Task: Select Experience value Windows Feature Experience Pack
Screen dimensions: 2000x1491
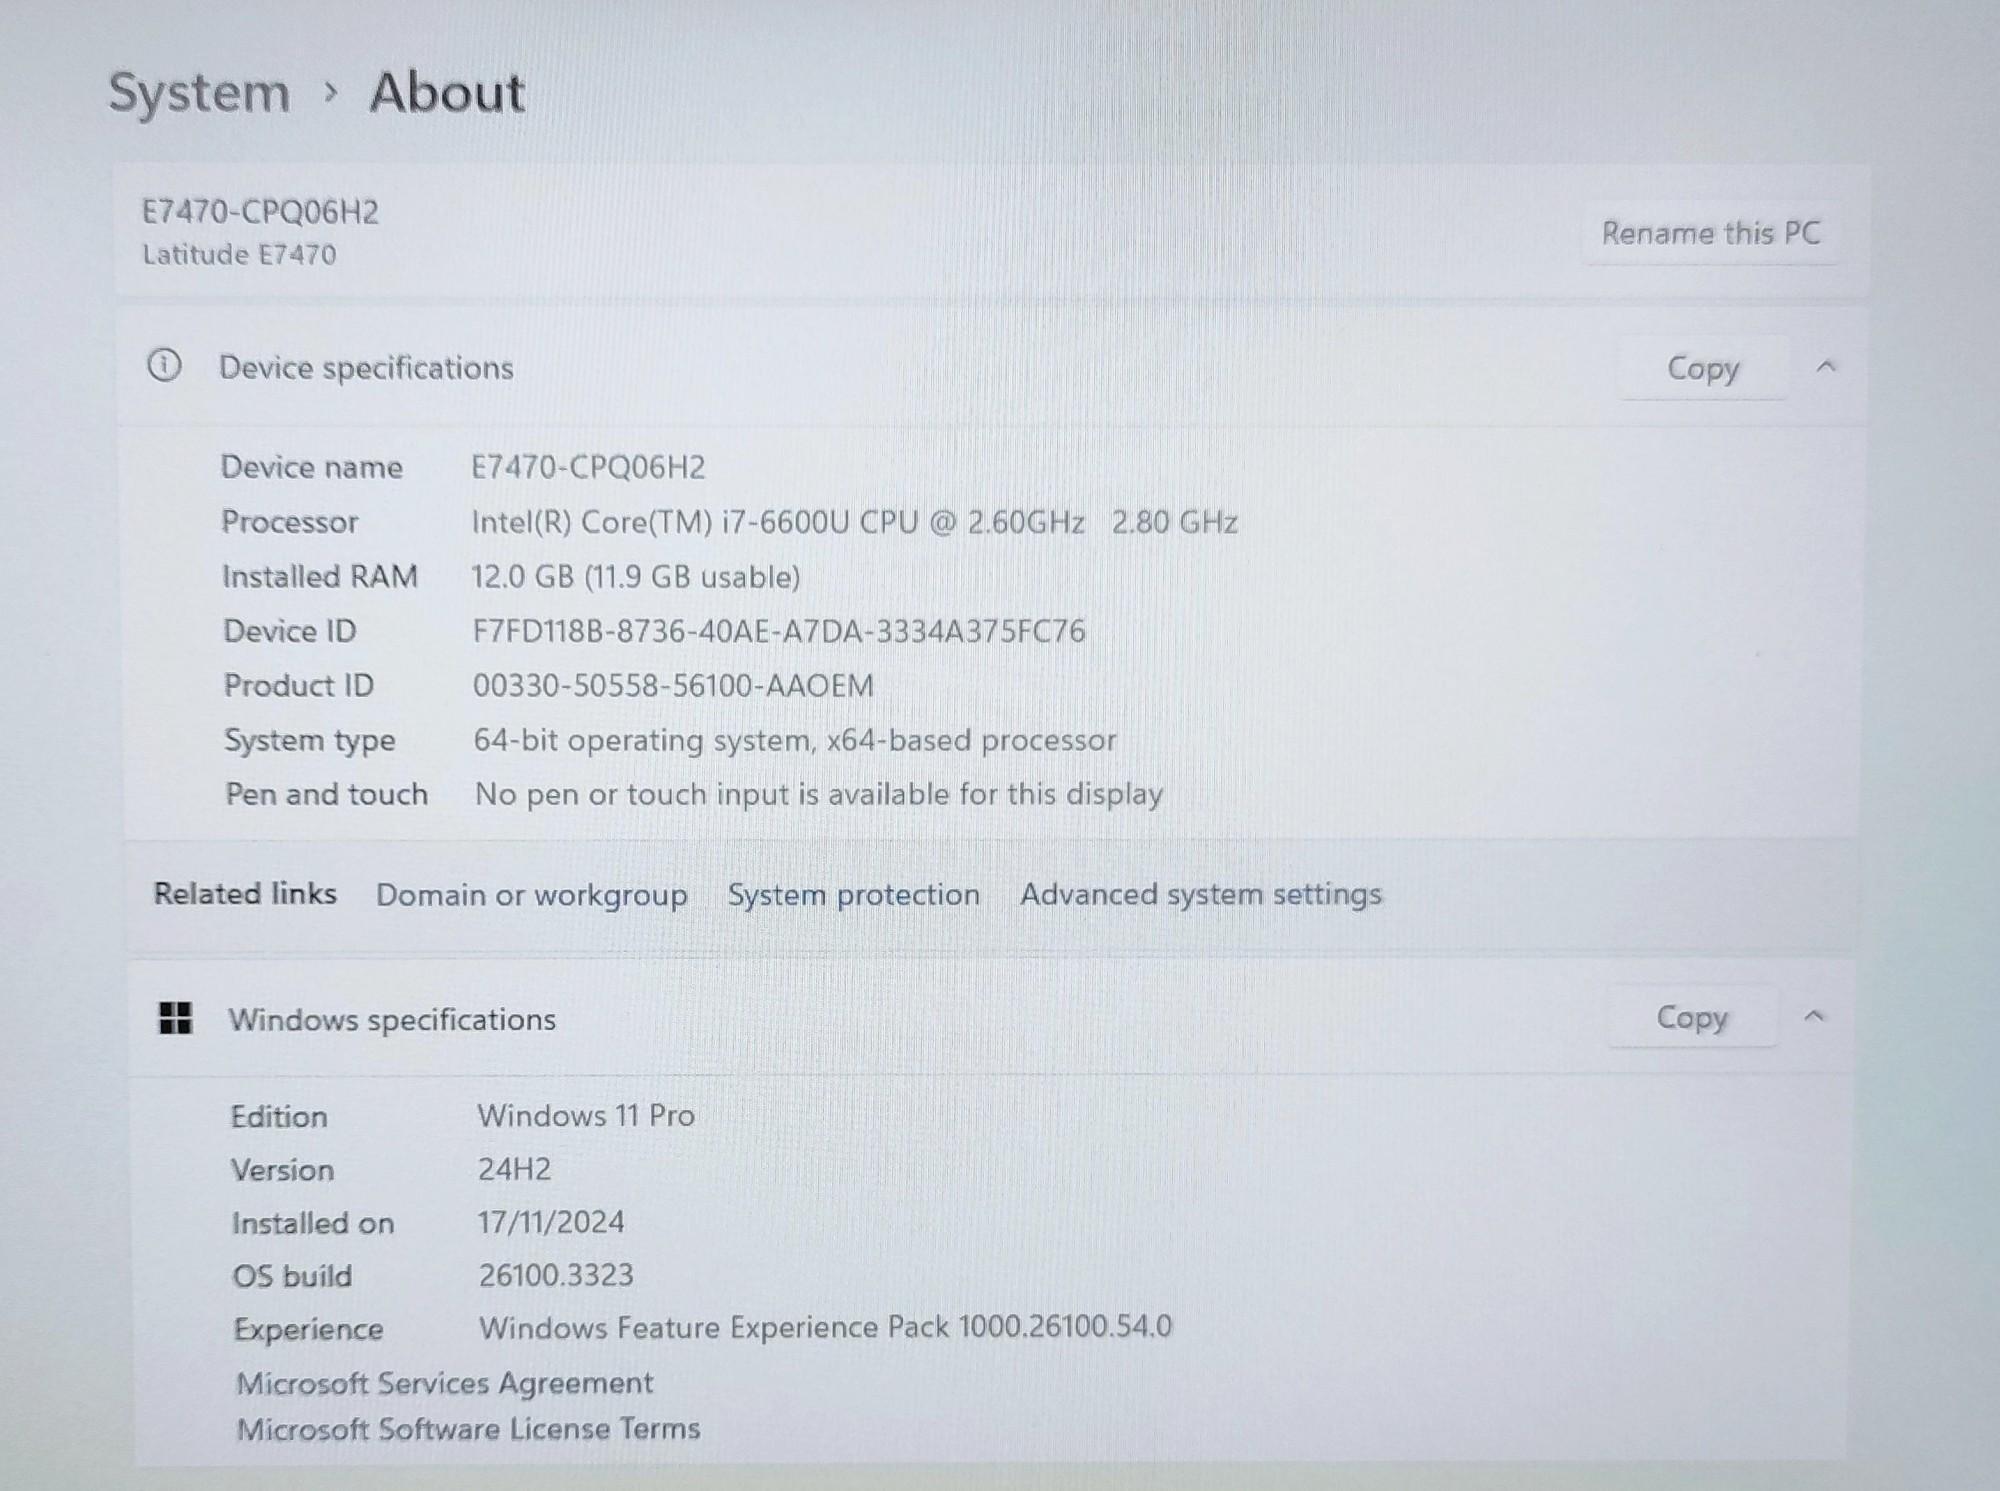Action: tap(825, 1327)
